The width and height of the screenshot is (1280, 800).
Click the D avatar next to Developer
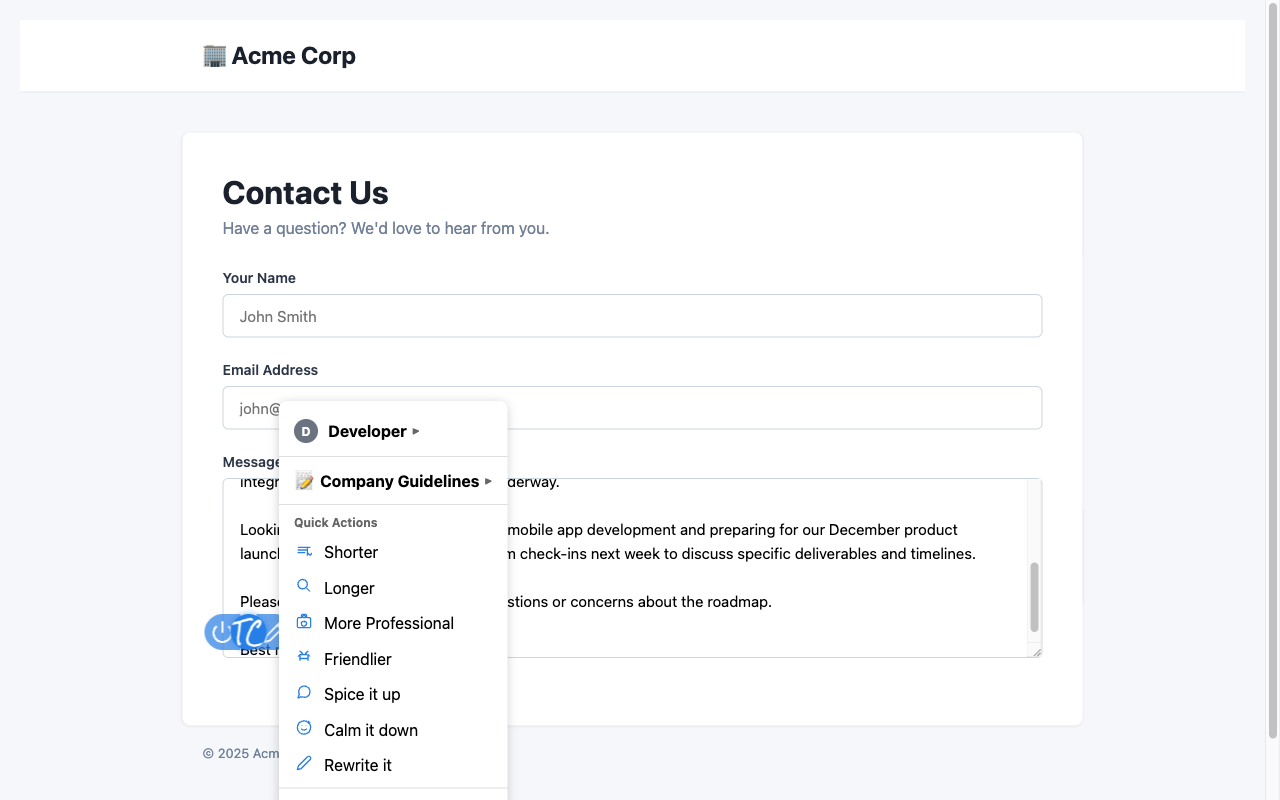[305, 431]
